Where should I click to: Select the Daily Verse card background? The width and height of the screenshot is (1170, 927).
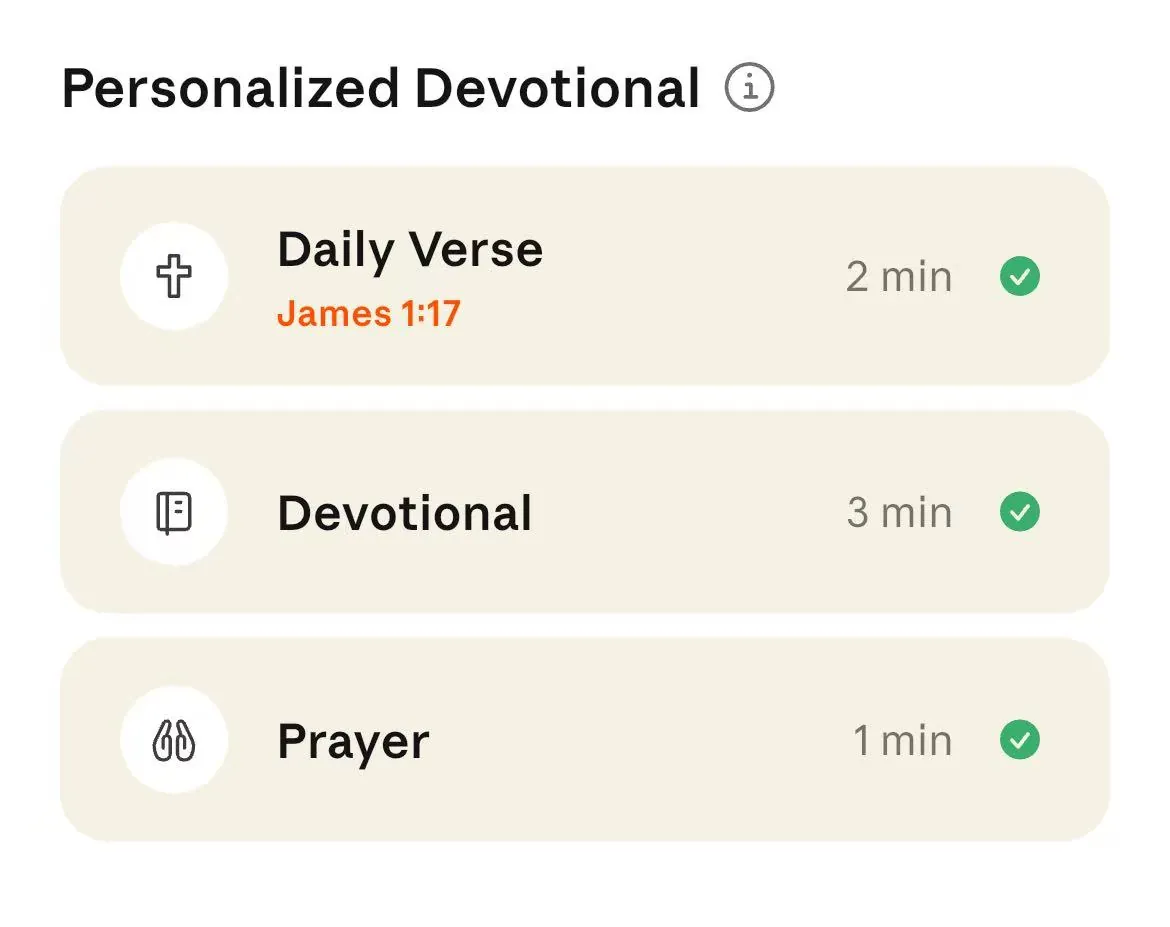[x=584, y=276]
